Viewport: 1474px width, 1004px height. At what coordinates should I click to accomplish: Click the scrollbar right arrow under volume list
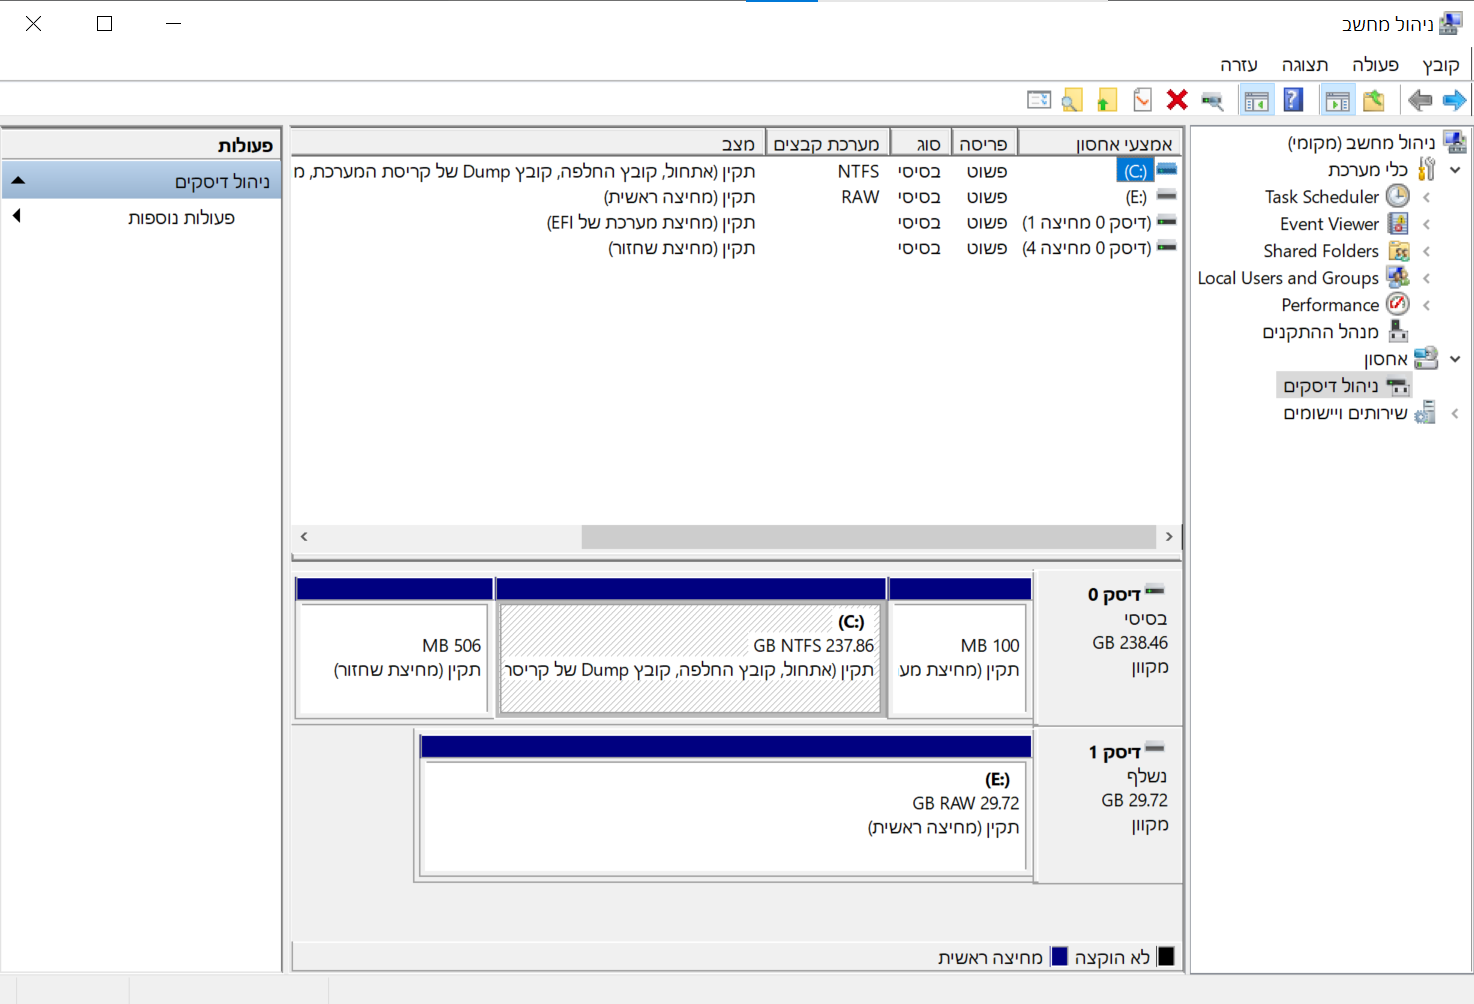(1169, 537)
